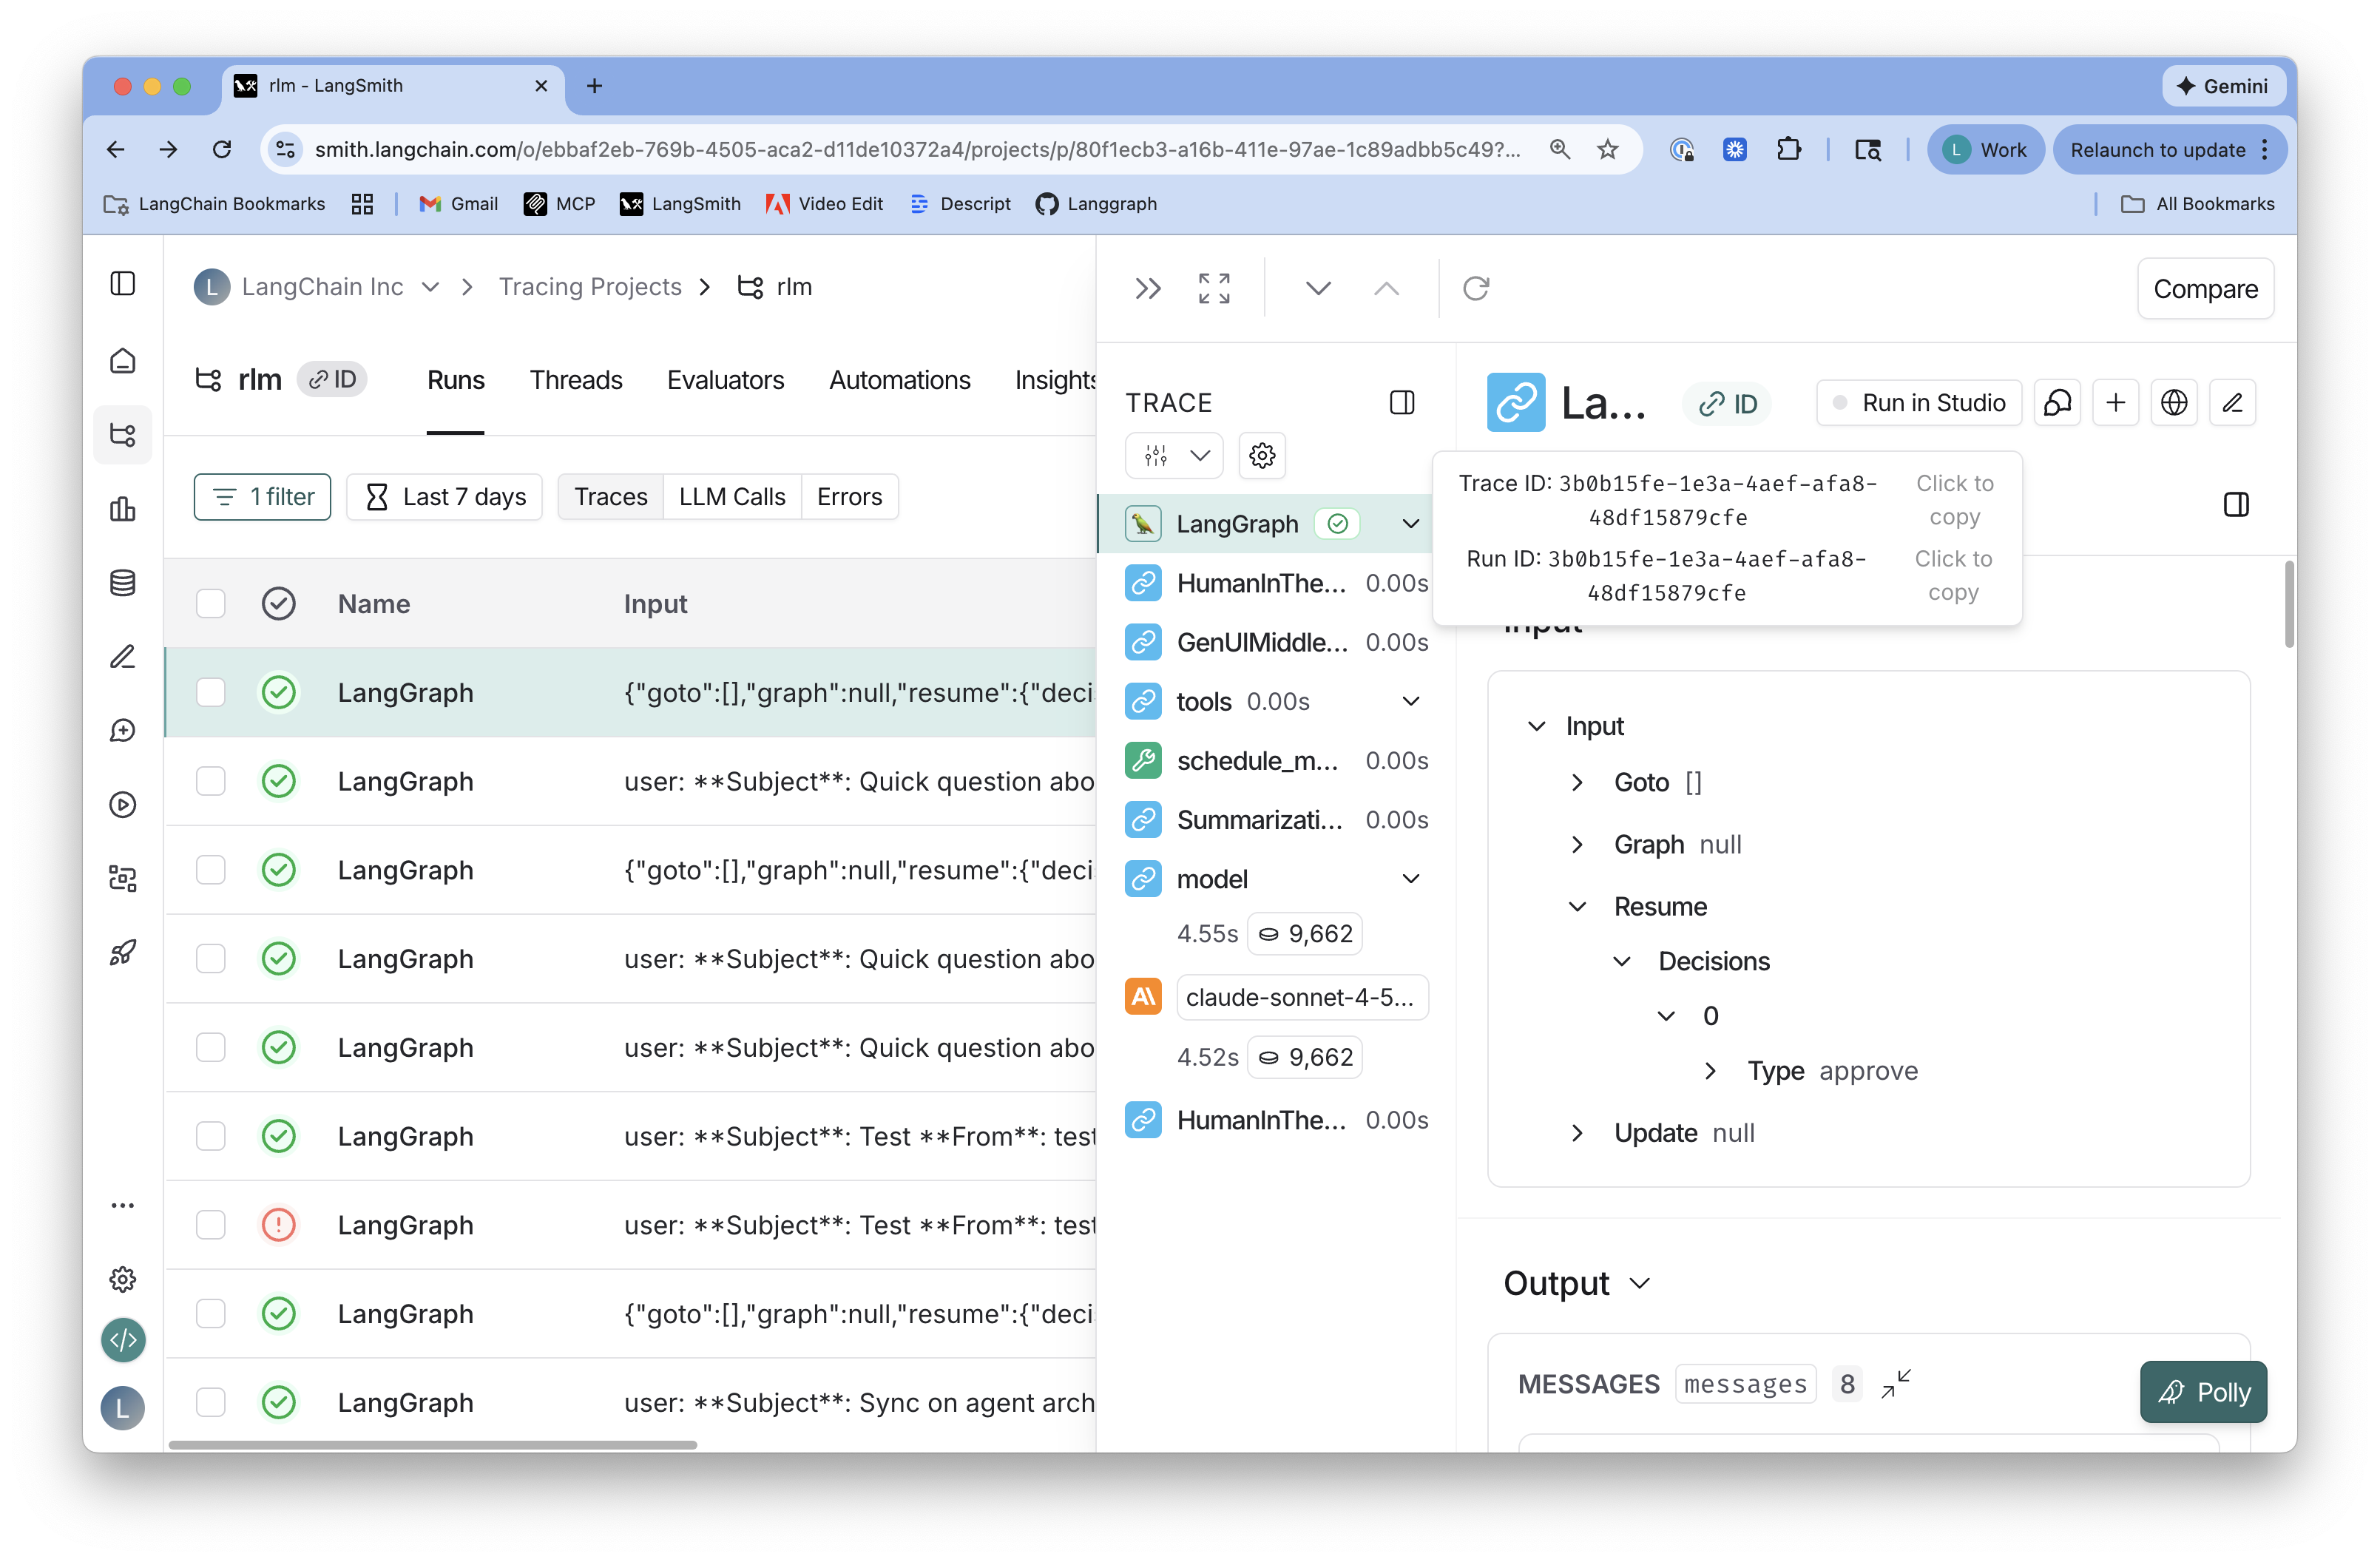Image resolution: width=2380 pixels, height=1562 pixels.
Task: Click the Chrome address bar URL
Action: point(916,150)
